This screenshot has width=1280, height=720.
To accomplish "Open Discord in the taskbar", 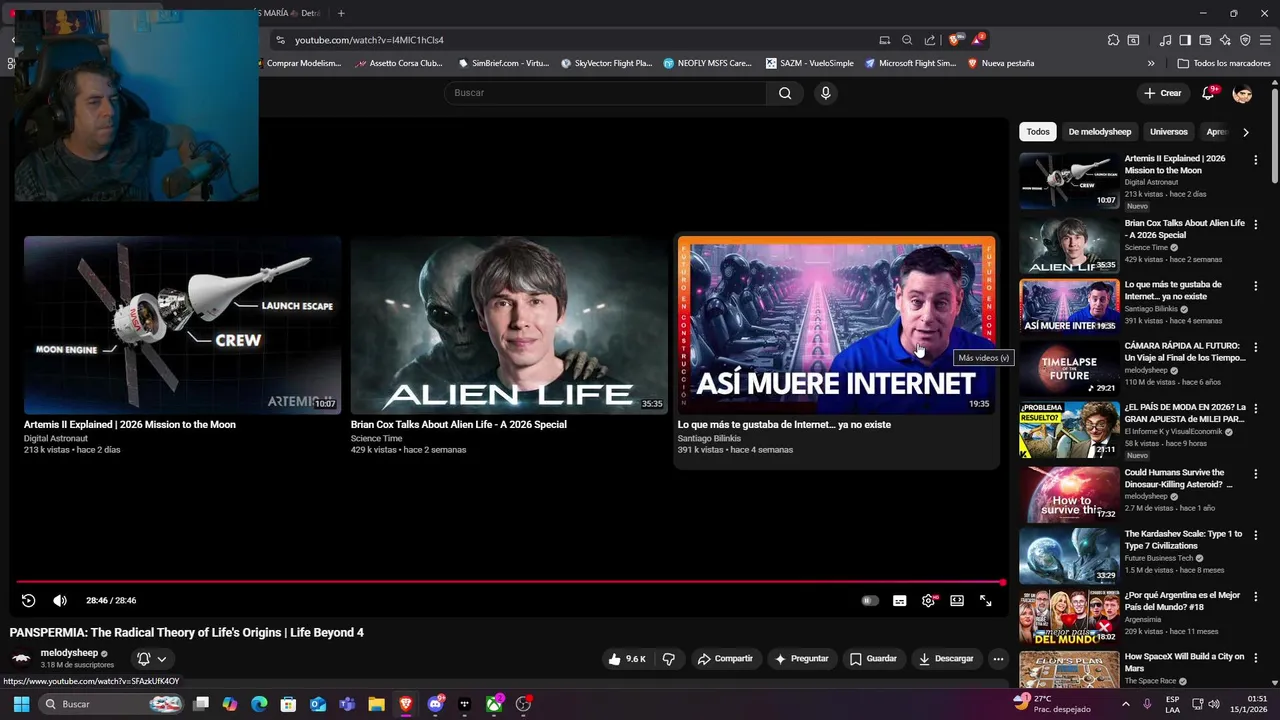I will click(x=435, y=704).
